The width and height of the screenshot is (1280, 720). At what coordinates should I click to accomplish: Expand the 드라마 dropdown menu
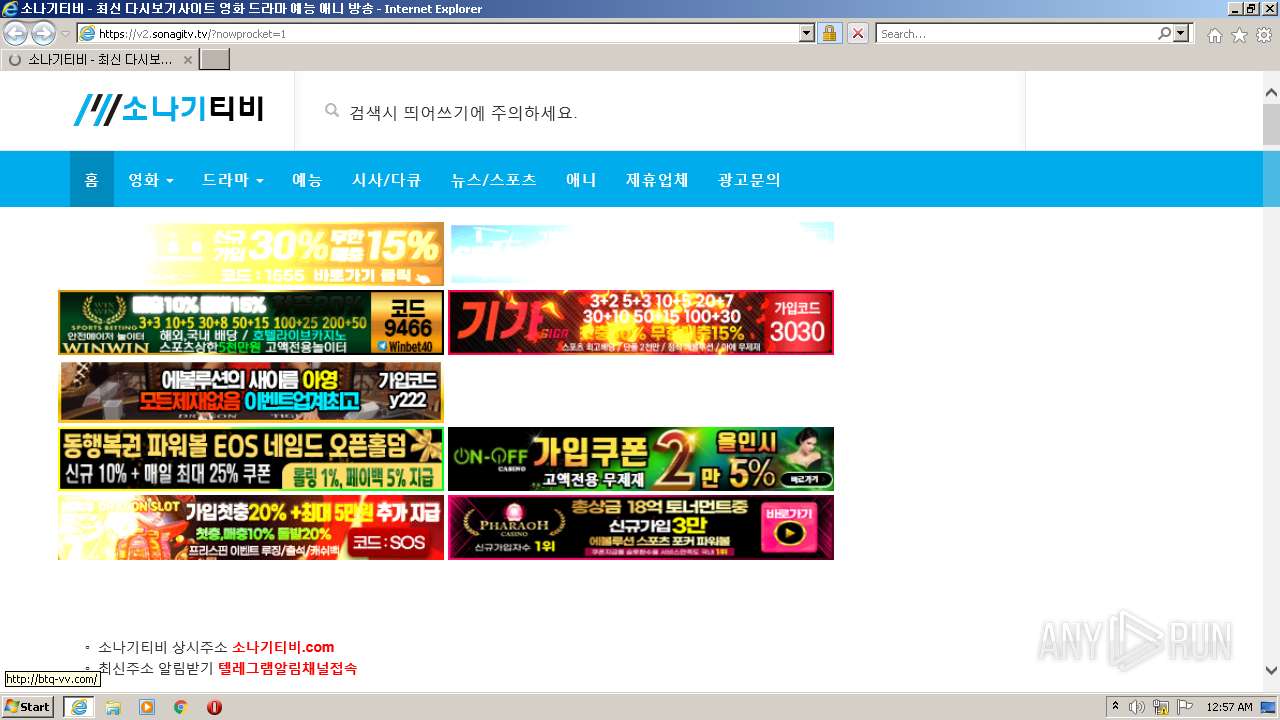click(233, 180)
